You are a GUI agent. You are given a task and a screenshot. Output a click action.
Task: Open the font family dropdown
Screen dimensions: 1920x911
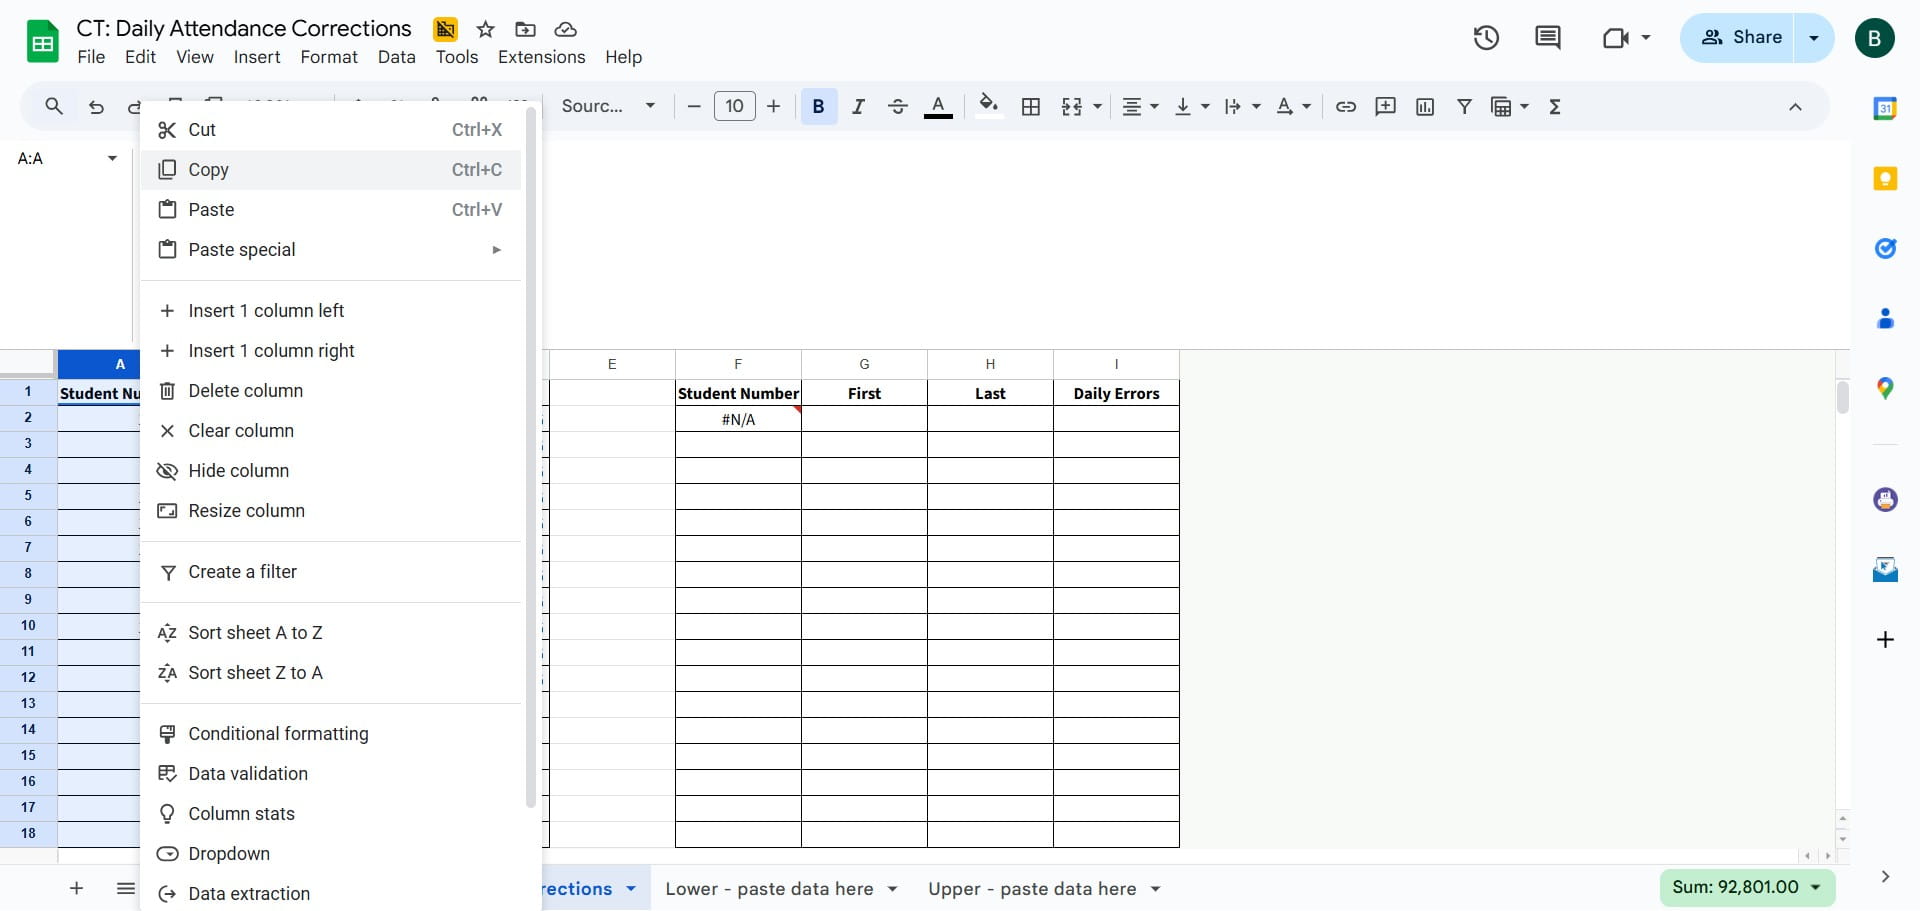pyautogui.click(x=608, y=106)
